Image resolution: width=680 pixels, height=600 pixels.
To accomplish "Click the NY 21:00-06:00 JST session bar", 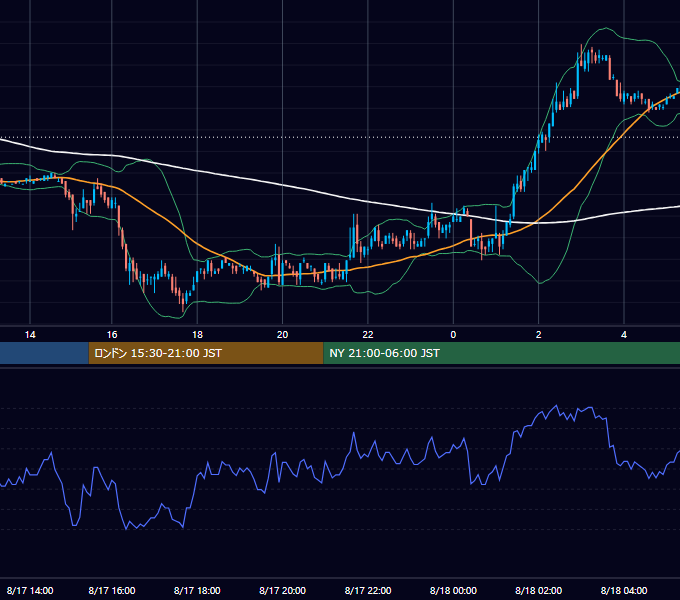I will pos(501,353).
